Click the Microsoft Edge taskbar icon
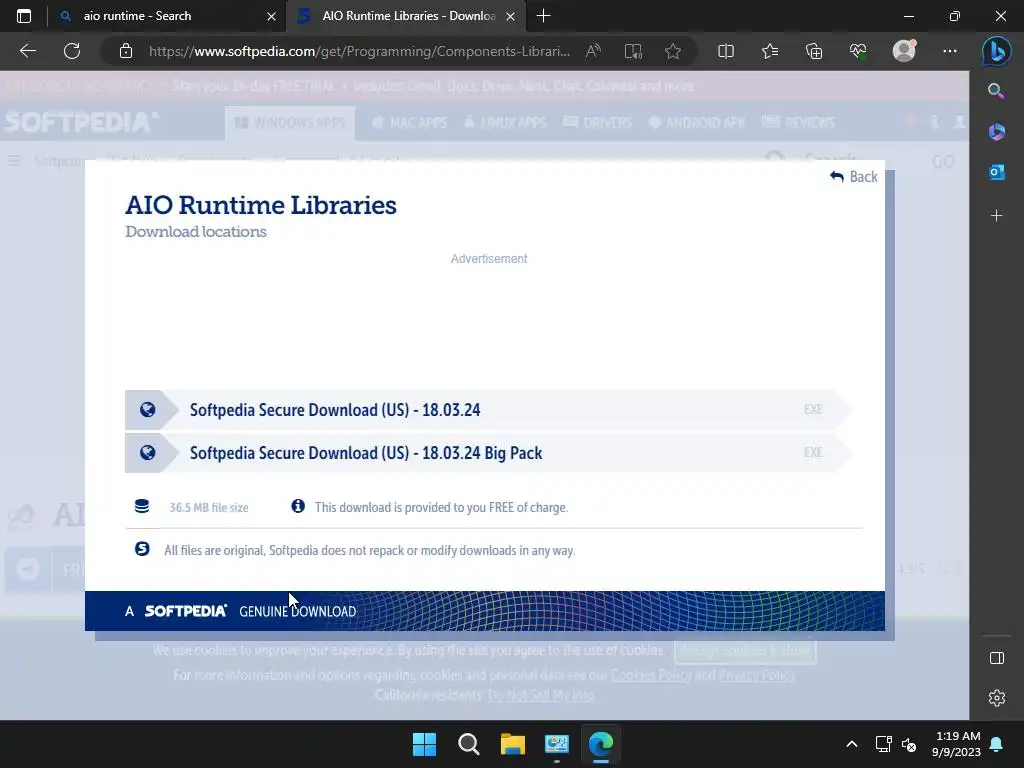1024x768 pixels. click(x=601, y=744)
